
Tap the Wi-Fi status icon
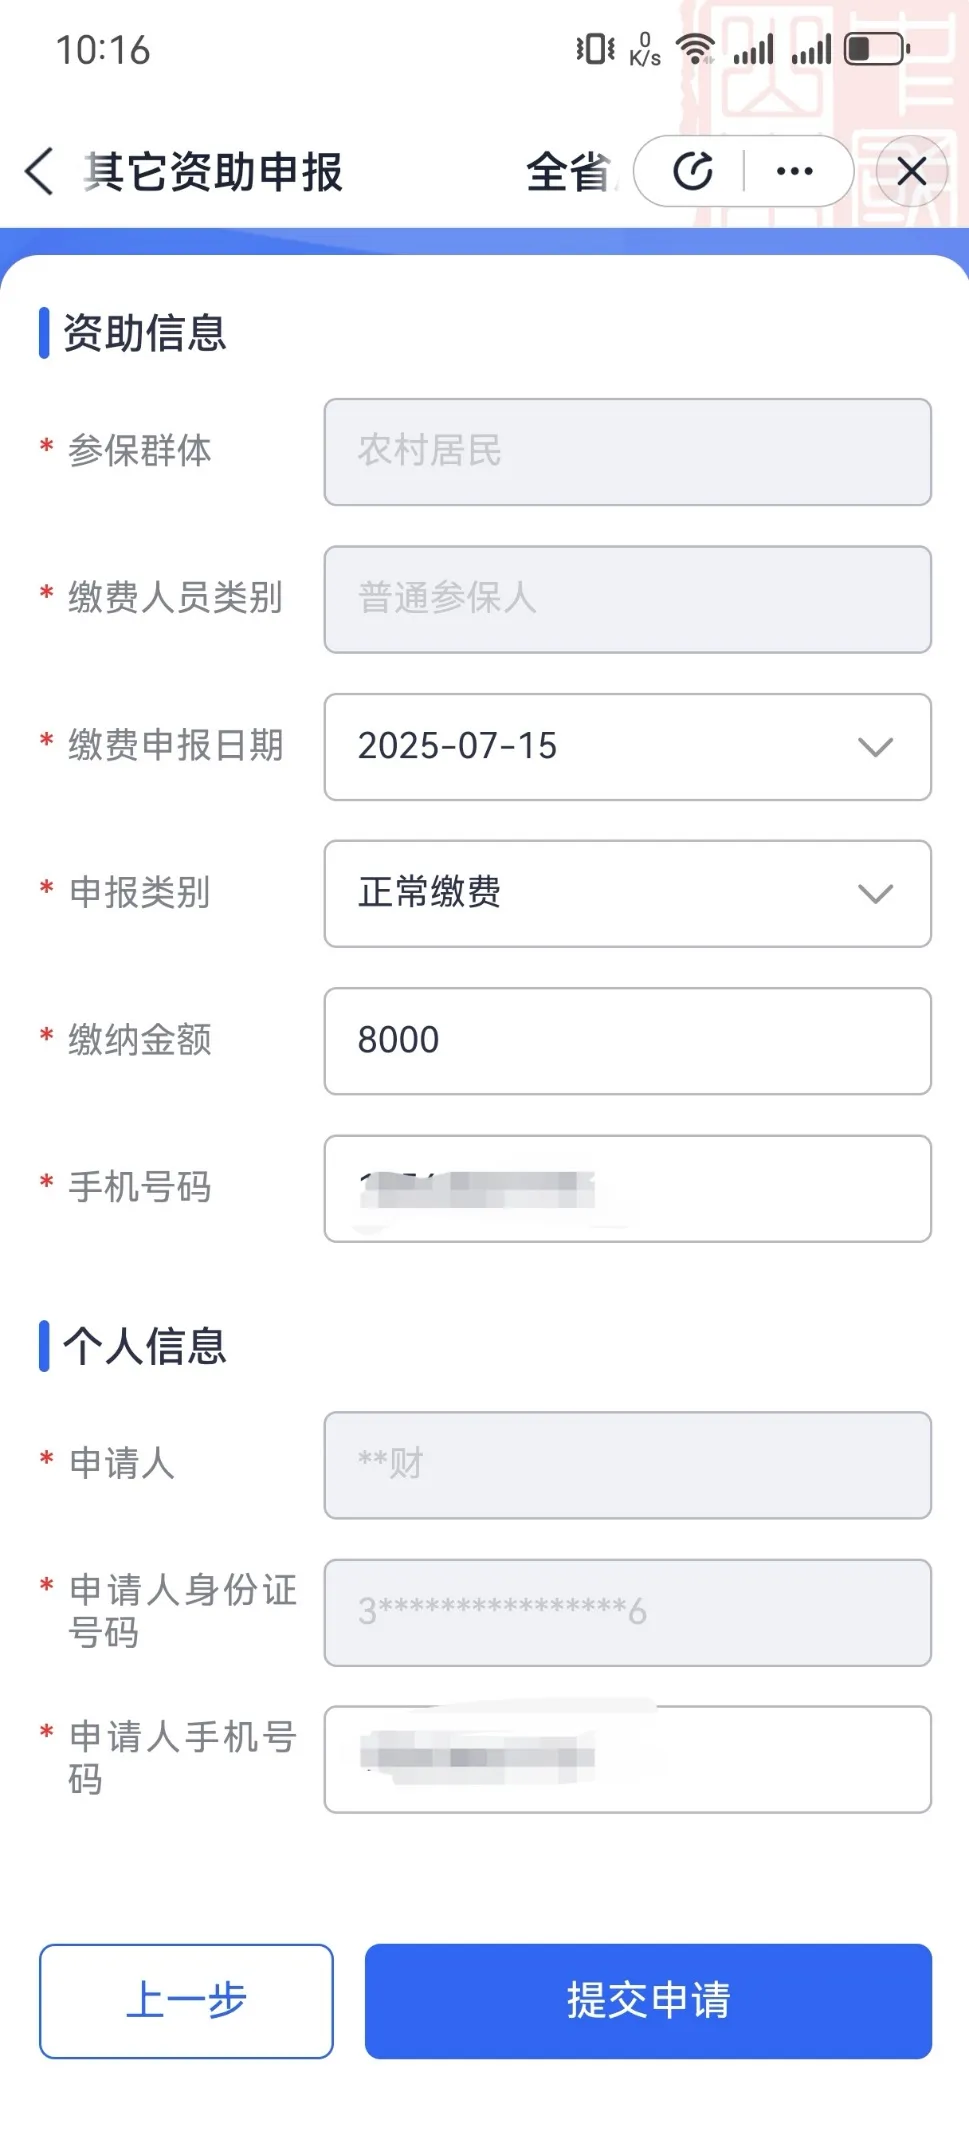pos(695,48)
